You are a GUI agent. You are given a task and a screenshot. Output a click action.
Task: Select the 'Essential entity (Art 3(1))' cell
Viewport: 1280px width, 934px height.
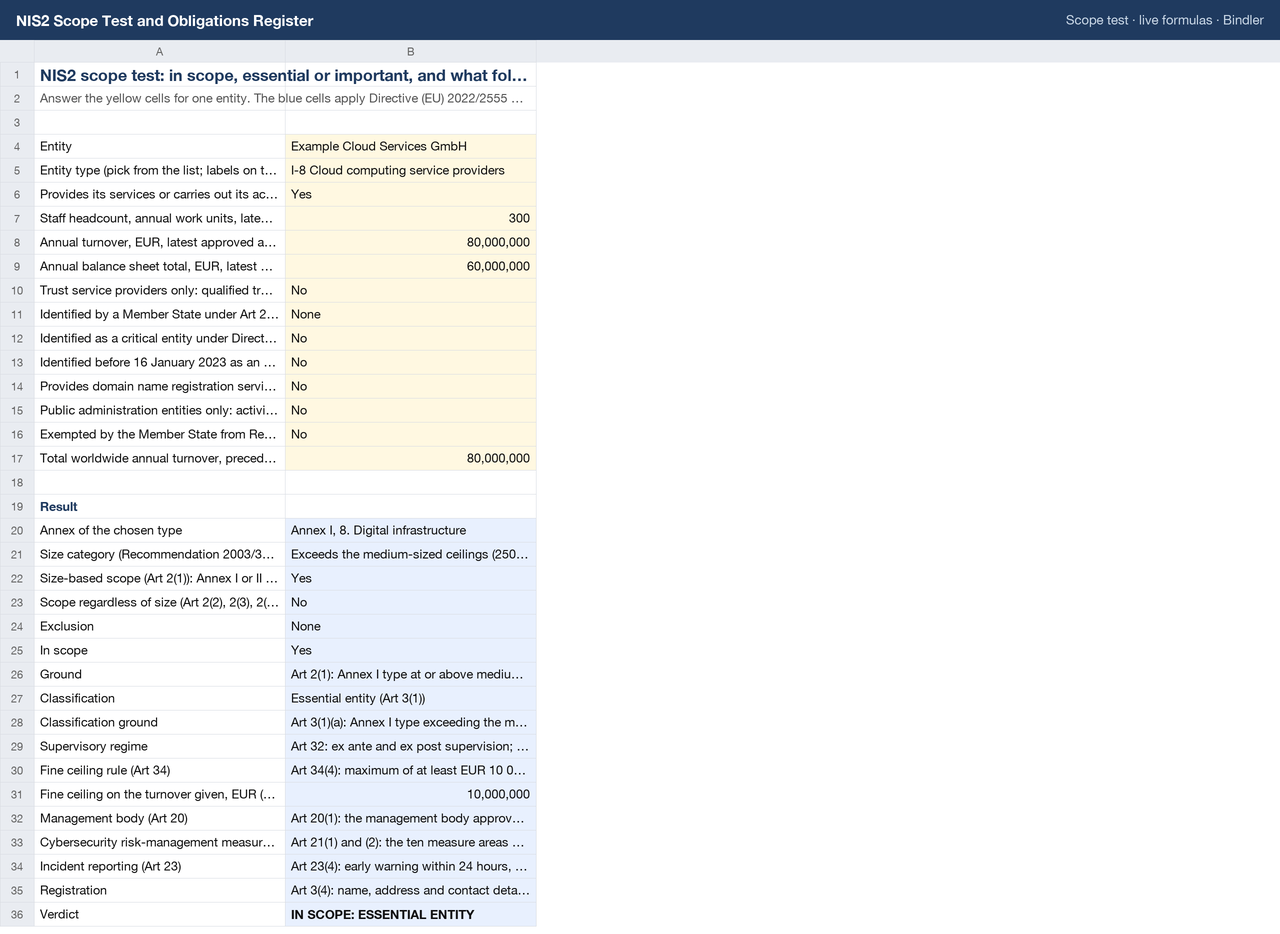tap(411, 698)
